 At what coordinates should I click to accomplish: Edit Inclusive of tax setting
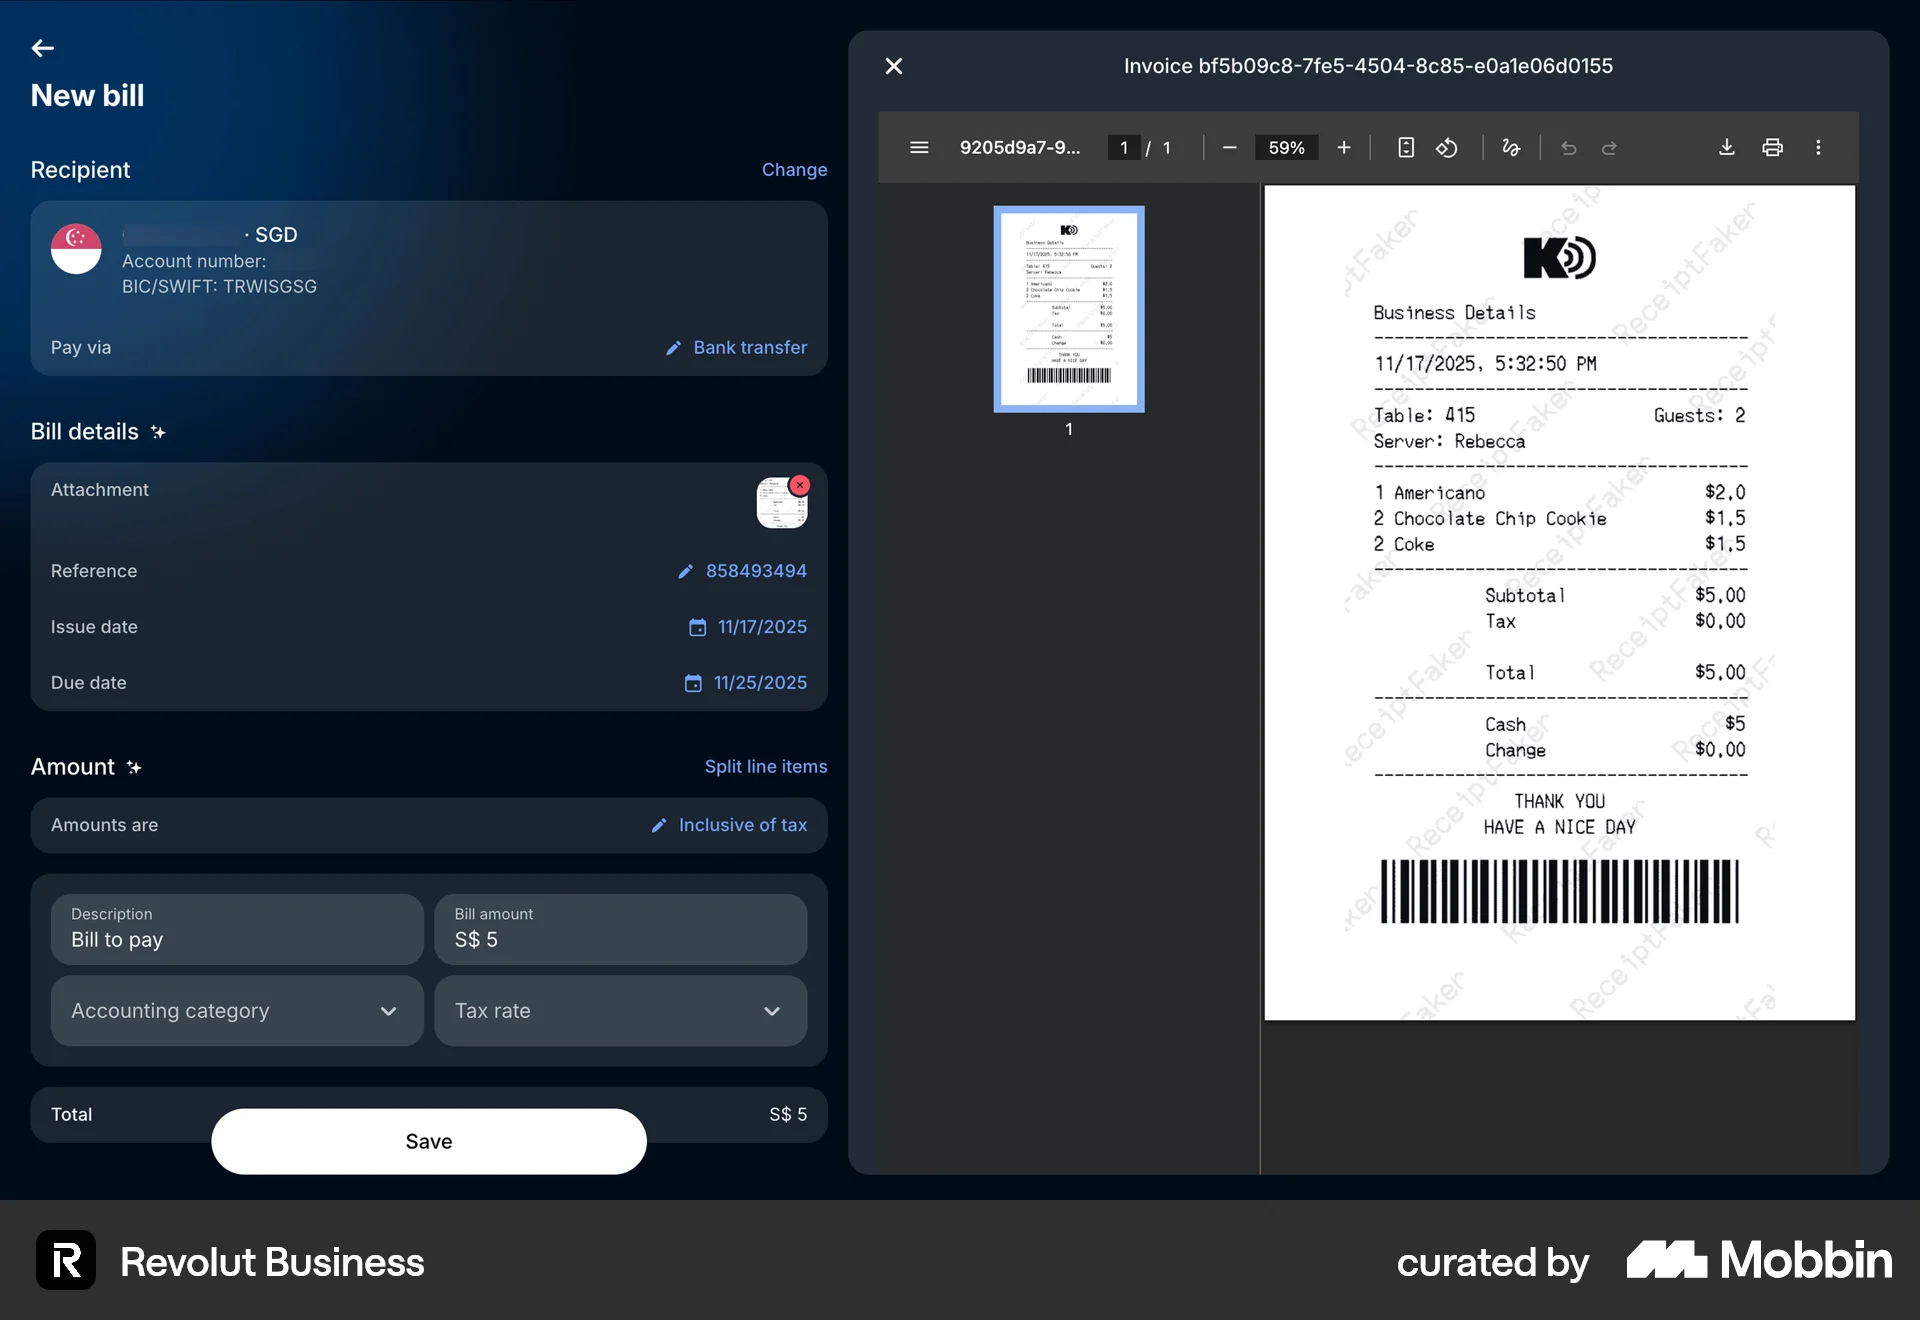(742, 825)
